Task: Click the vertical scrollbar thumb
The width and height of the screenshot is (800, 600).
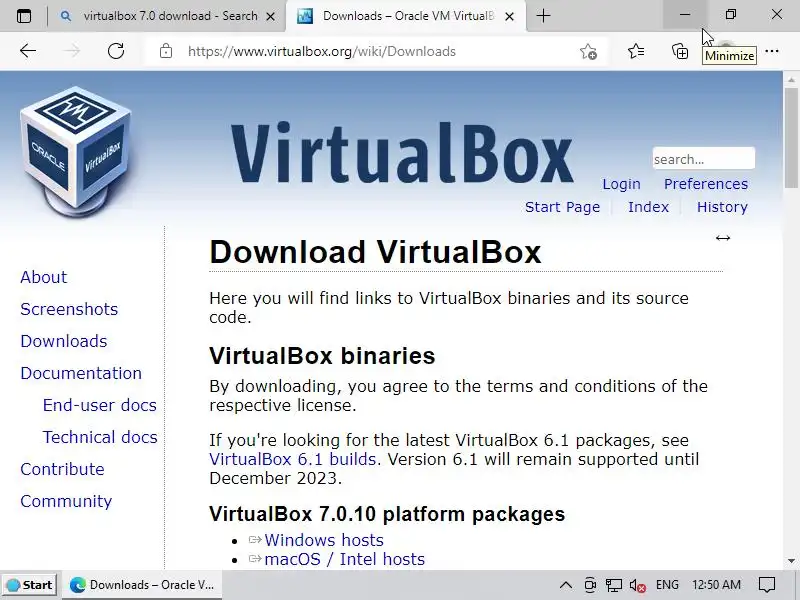Action: coord(792,138)
